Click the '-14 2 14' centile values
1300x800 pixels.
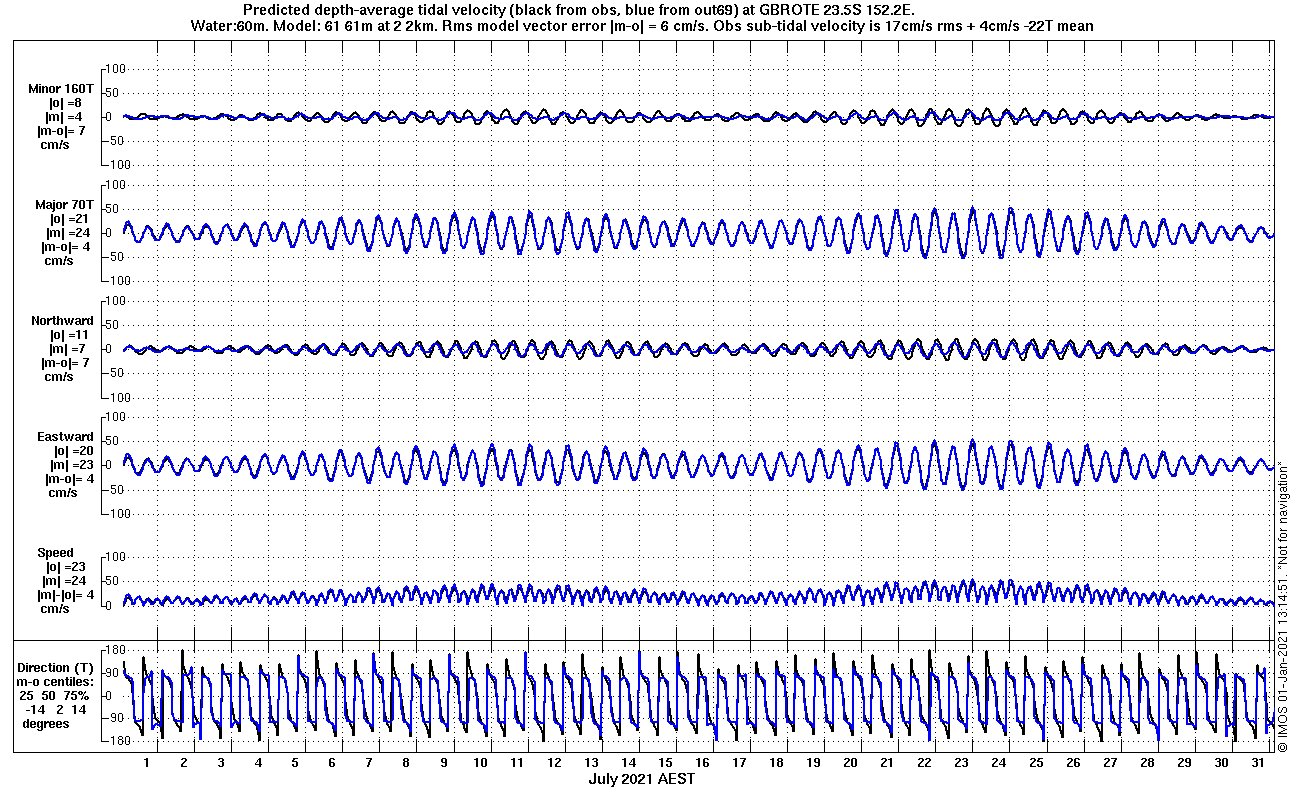click(57, 709)
